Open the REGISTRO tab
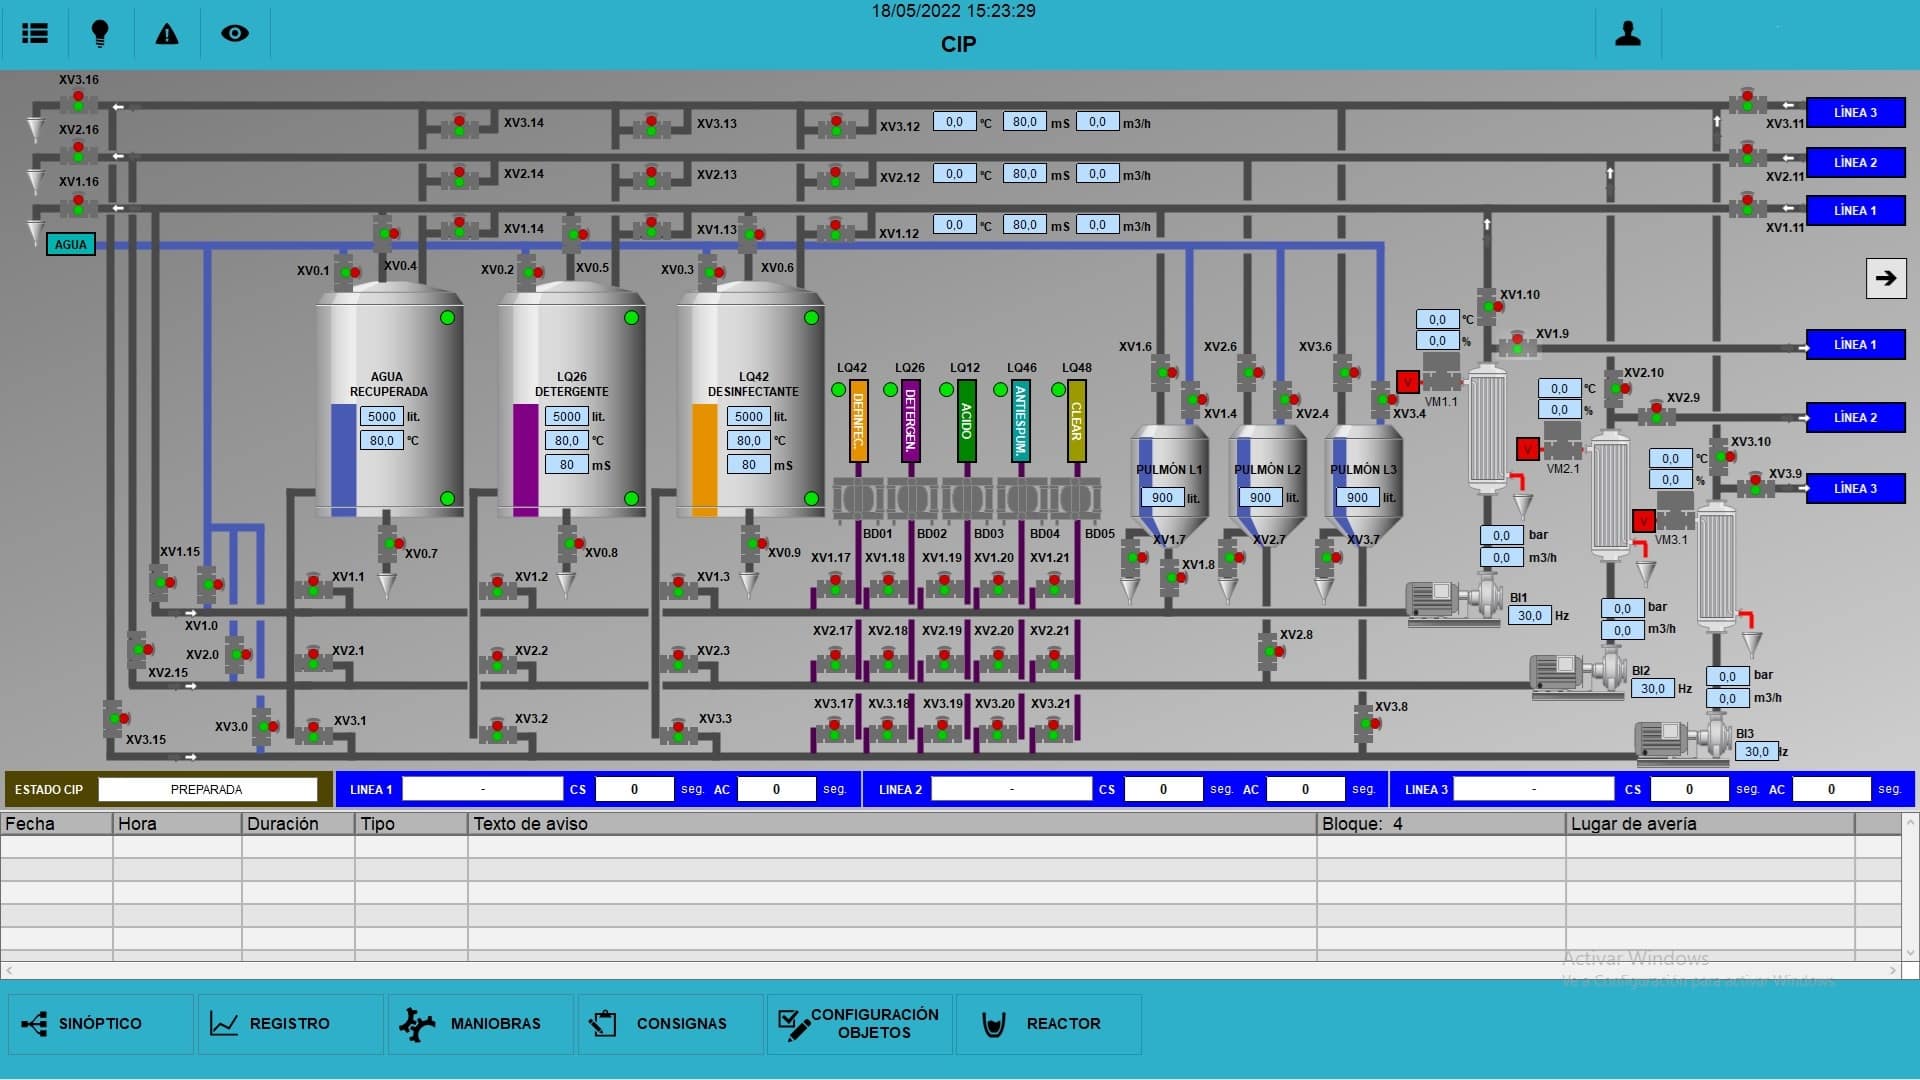 click(x=290, y=1023)
